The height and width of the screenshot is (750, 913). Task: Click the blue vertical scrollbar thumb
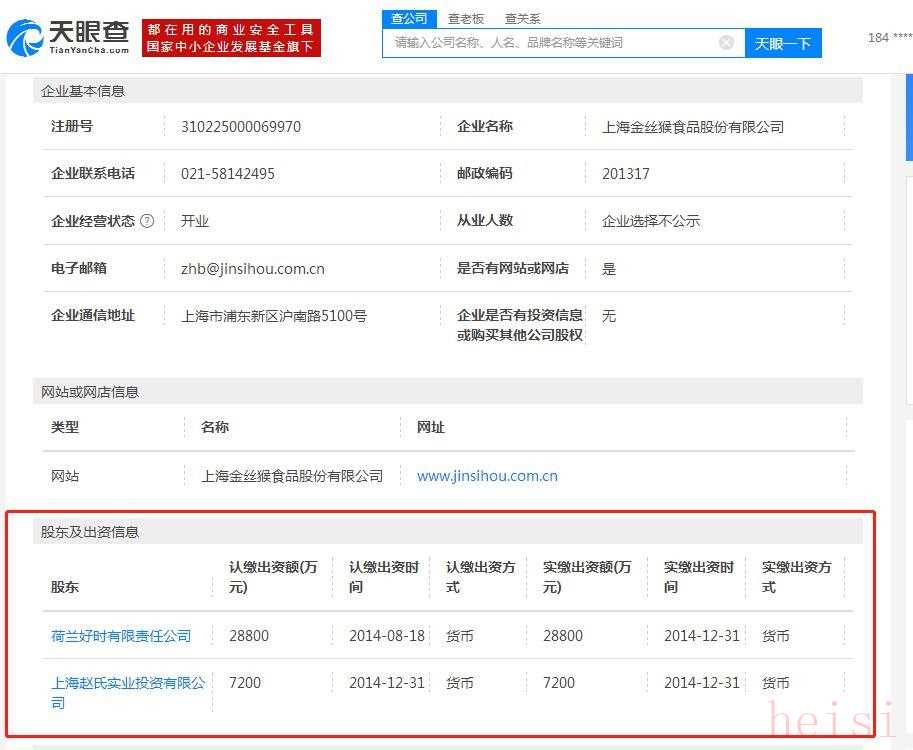point(910,116)
